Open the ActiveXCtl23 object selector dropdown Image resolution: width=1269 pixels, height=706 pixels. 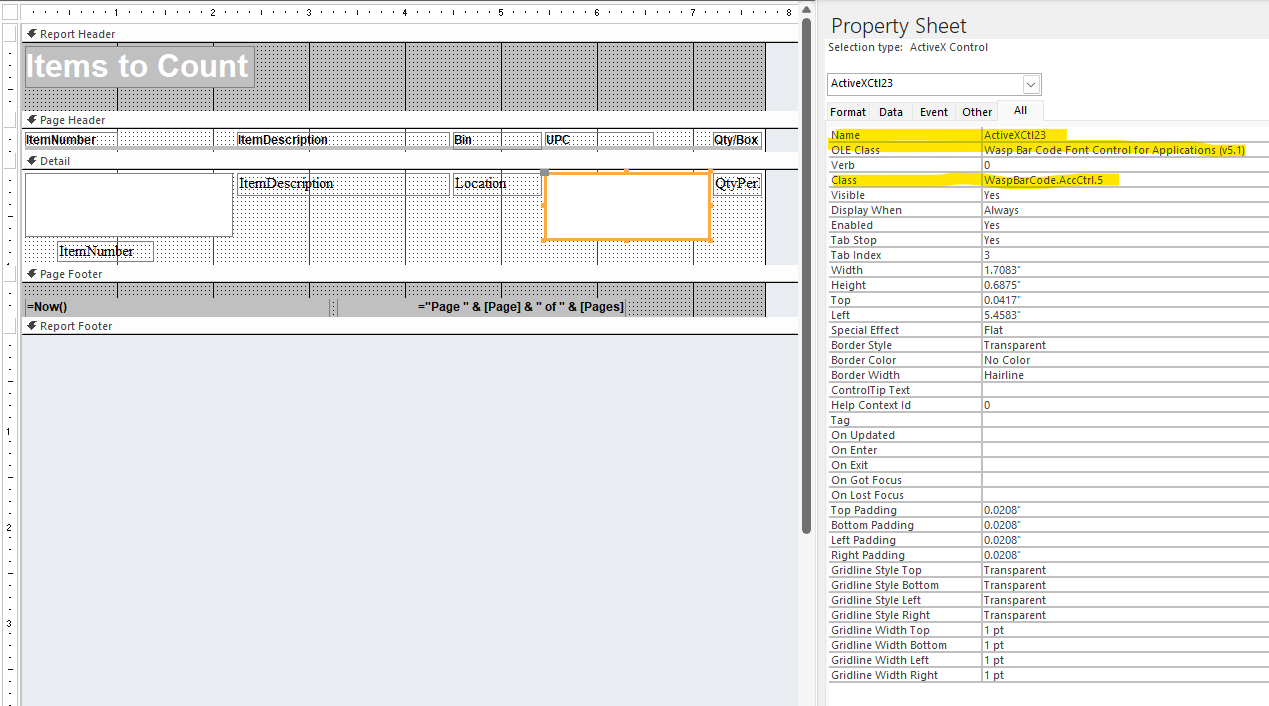[1032, 84]
